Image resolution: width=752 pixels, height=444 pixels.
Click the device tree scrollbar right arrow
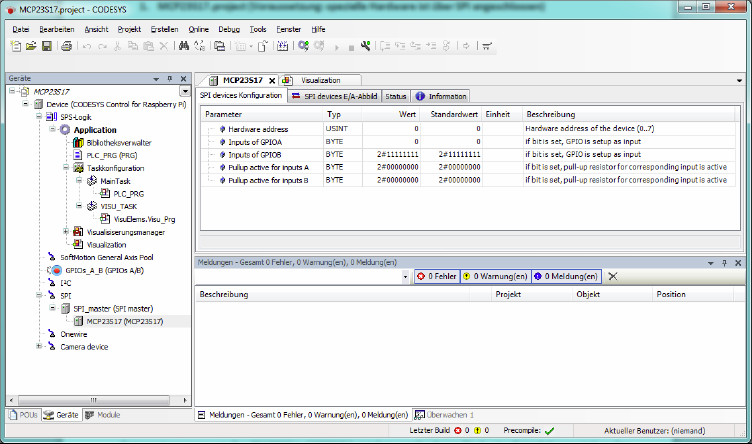pos(185,400)
